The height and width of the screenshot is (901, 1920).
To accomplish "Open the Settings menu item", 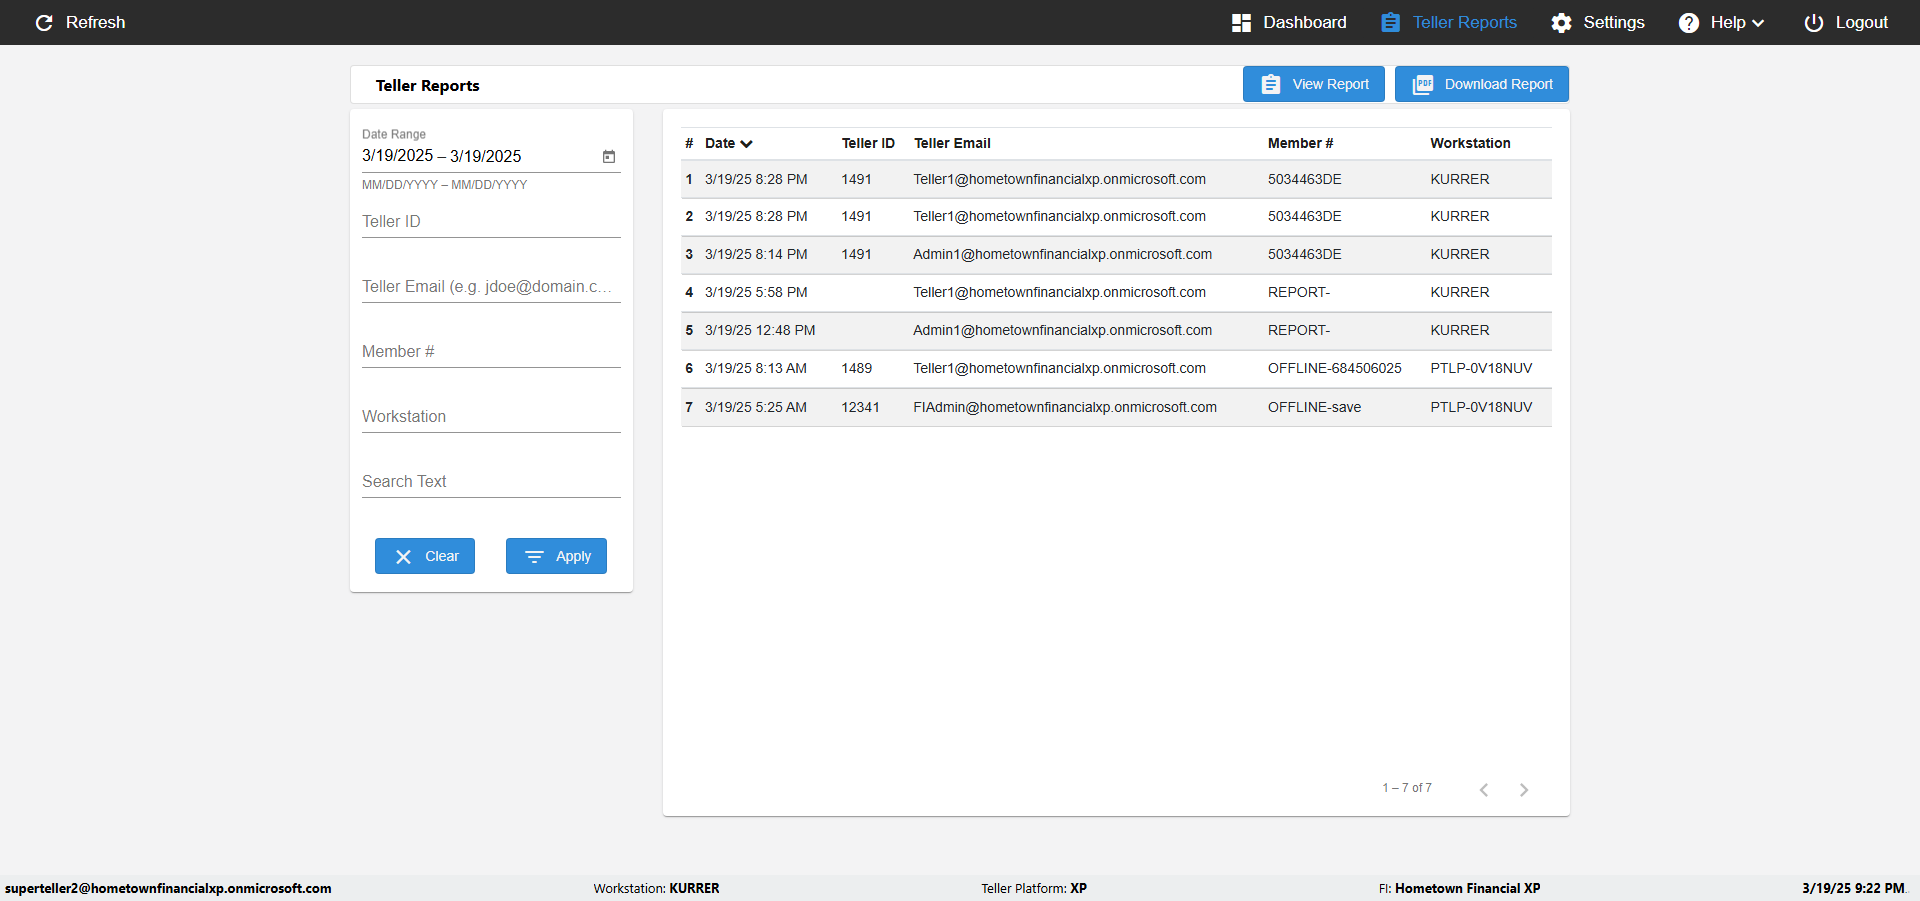I will click(x=1598, y=23).
